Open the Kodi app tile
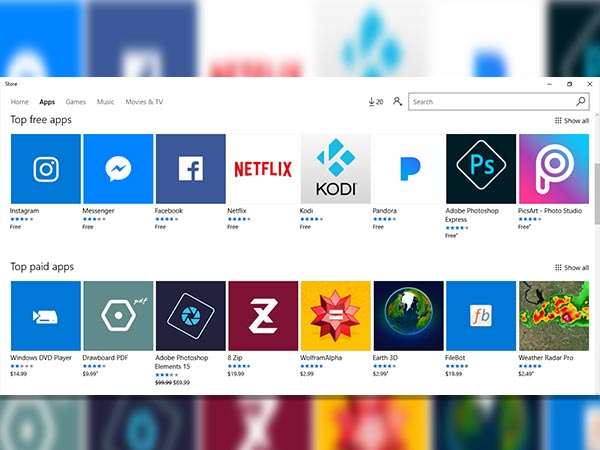Image resolution: width=600 pixels, height=450 pixels. coord(335,169)
